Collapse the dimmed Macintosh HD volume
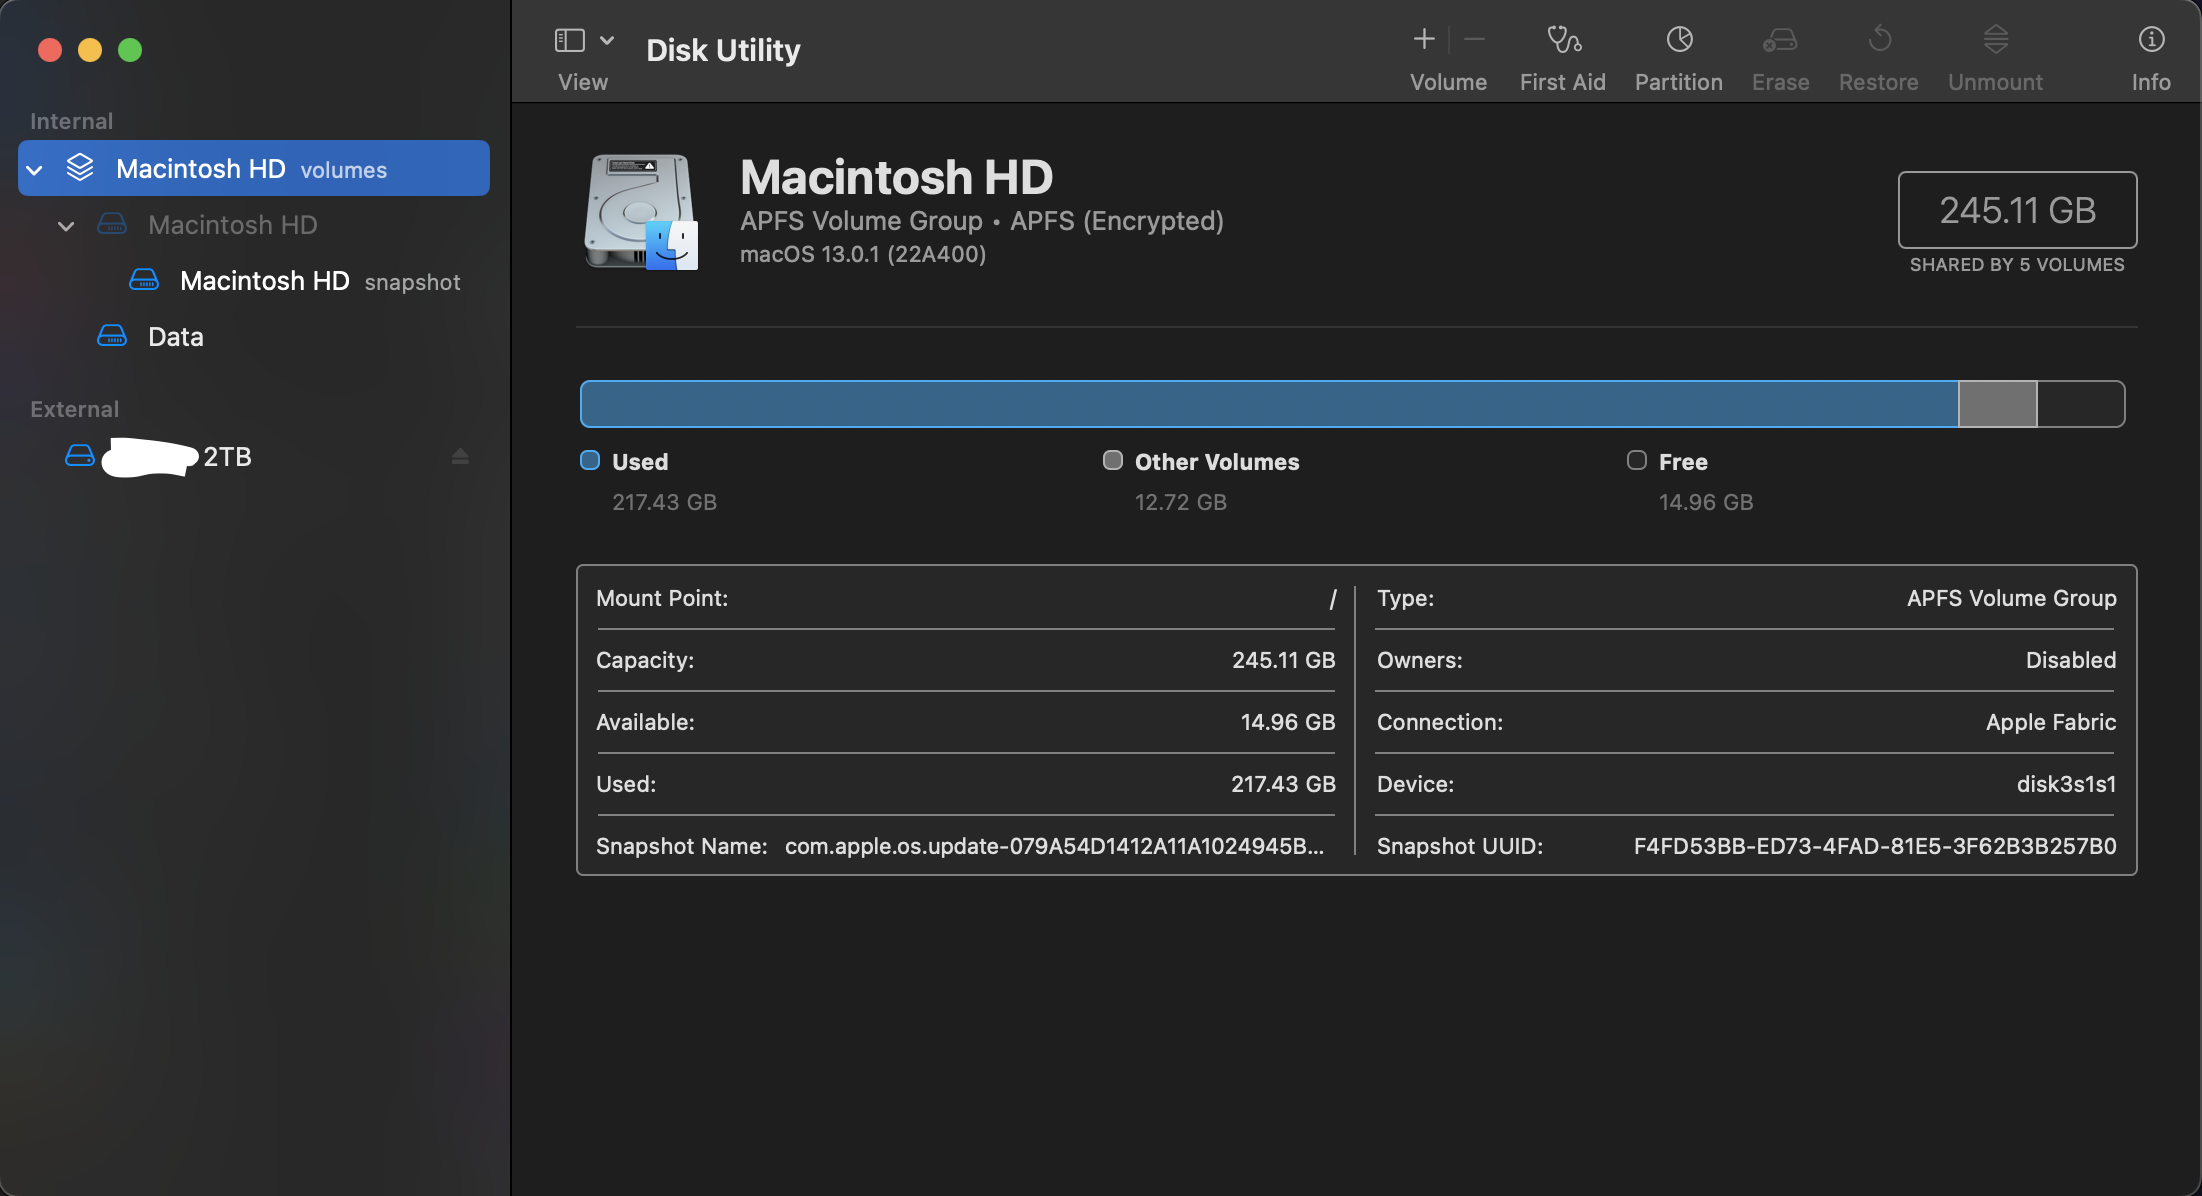 pyautogui.click(x=66, y=226)
